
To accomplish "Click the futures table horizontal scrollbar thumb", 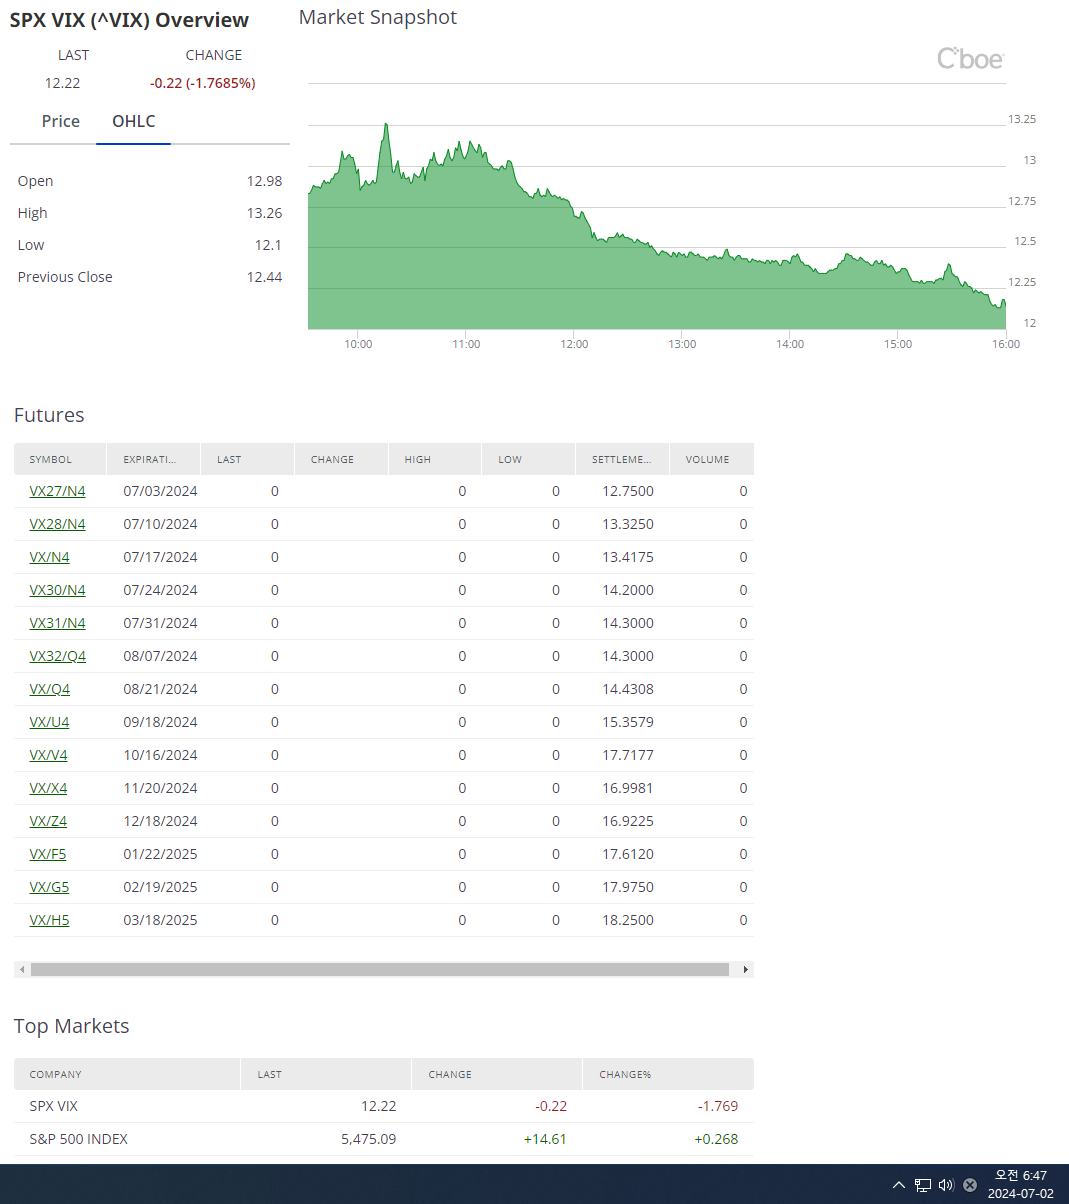I will click(380, 969).
